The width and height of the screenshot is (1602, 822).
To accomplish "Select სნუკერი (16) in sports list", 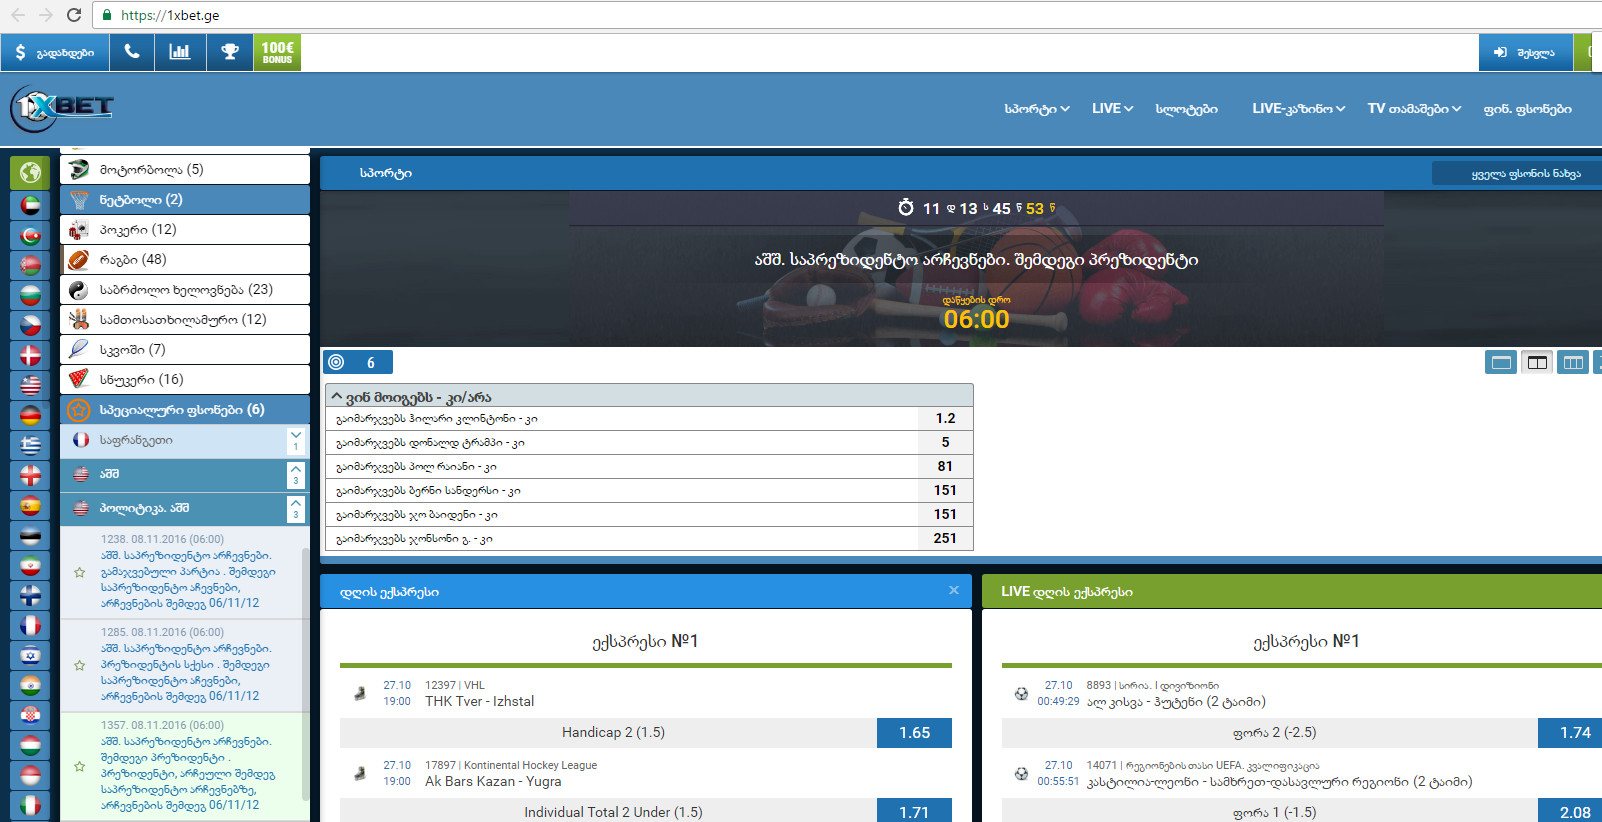I will [185, 380].
